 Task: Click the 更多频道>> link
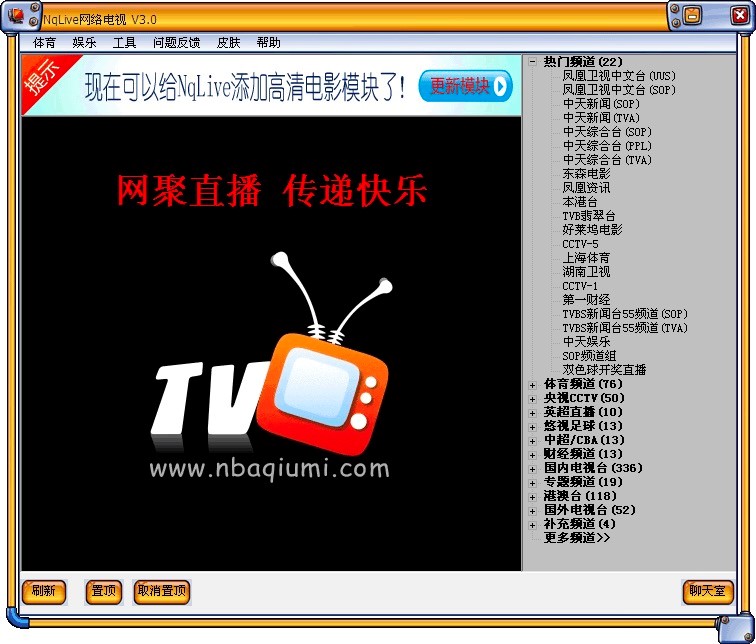coord(577,537)
